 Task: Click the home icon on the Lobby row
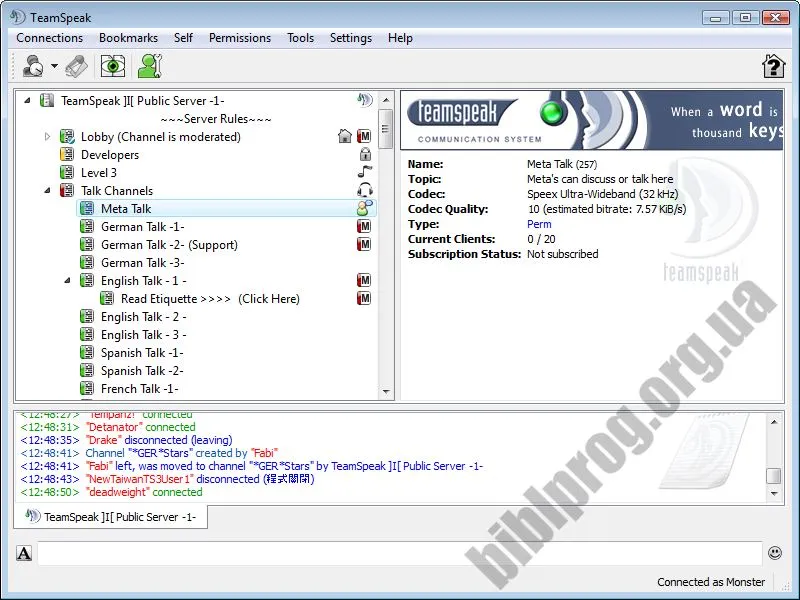click(345, 136)
